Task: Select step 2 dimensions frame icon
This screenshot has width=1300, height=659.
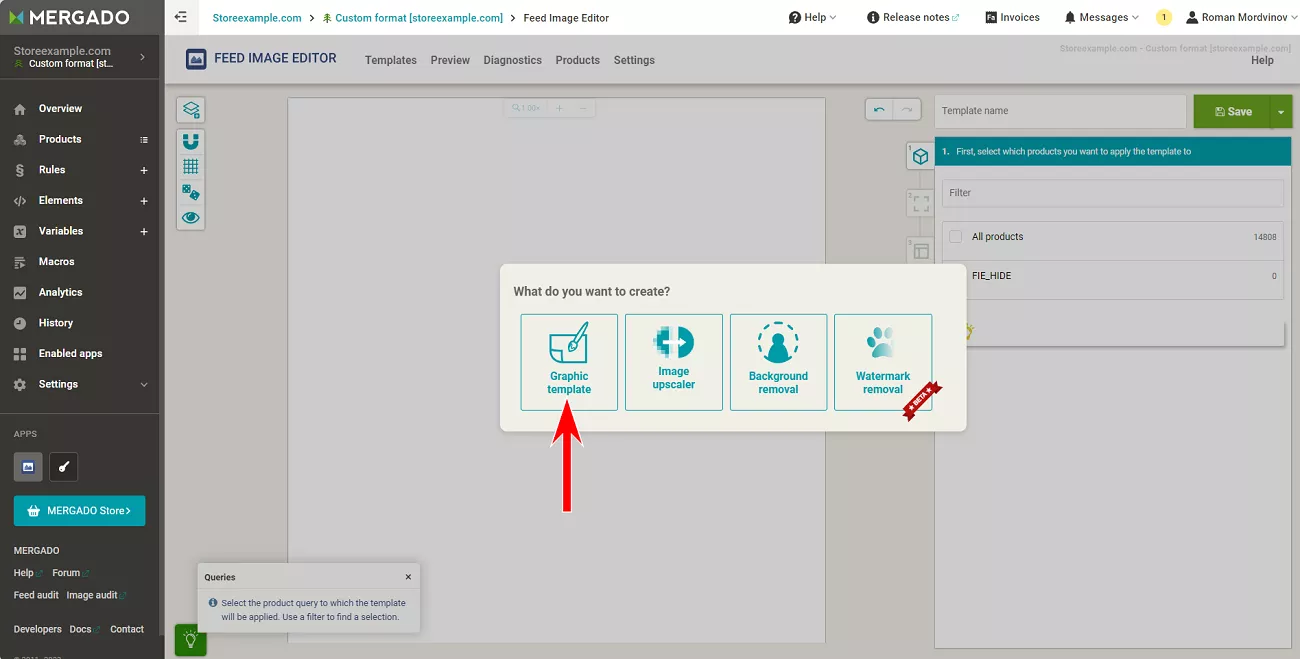Action: point(920,204)
